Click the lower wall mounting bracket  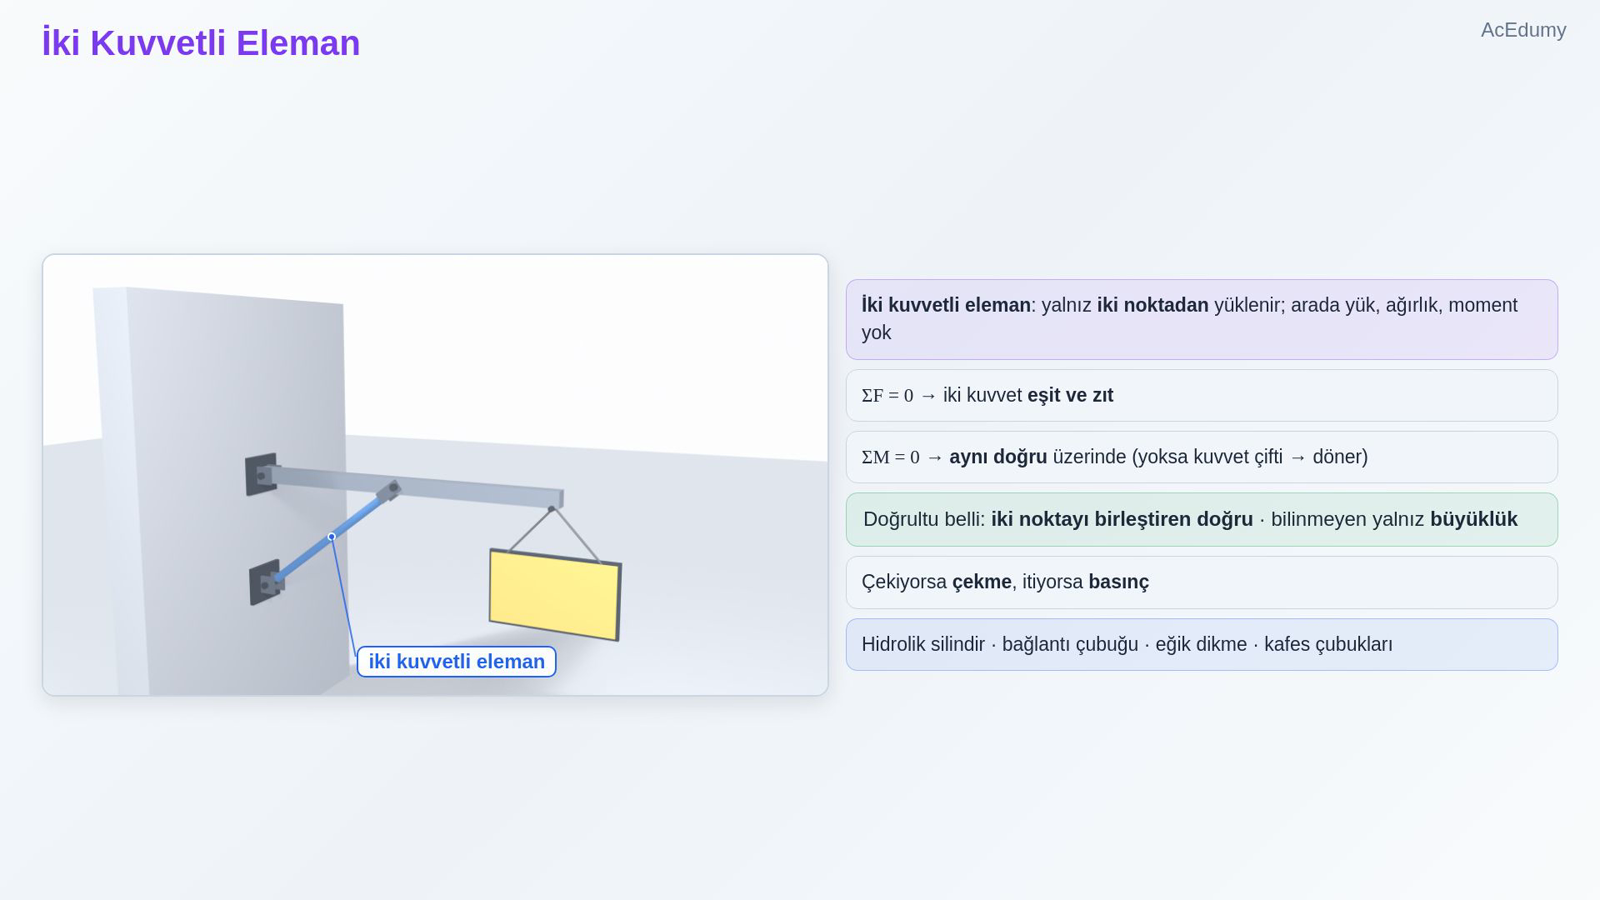pos(265,582)
